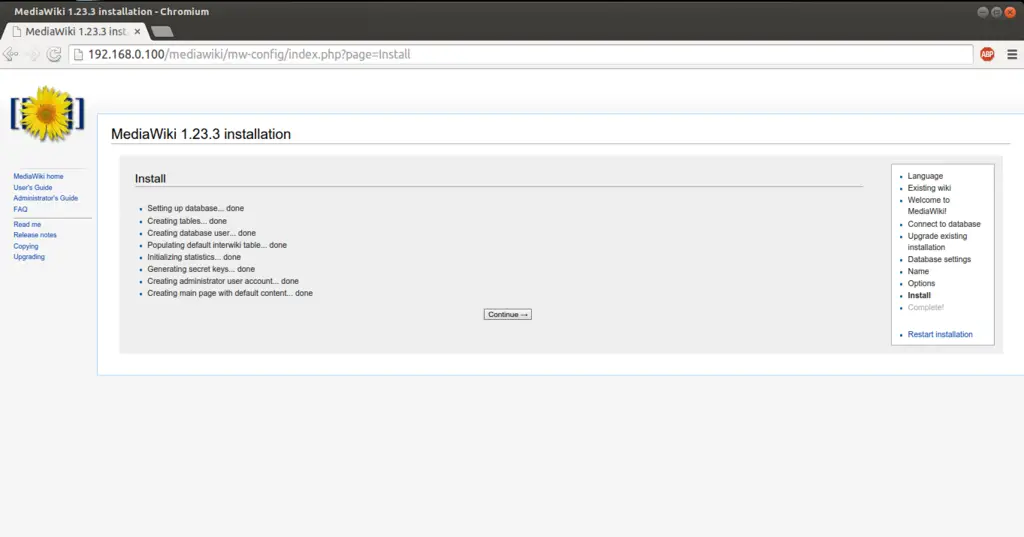Click the greyed Complete! step
The image size is (1024, 537).
tap(925, 308)
